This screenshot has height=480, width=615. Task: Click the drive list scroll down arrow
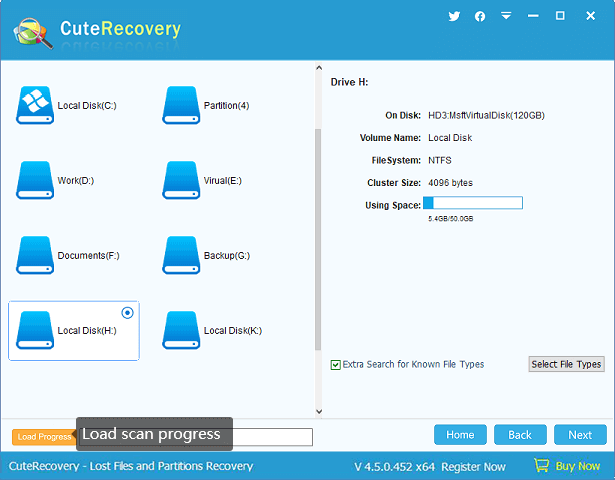(x=319, y=411)
